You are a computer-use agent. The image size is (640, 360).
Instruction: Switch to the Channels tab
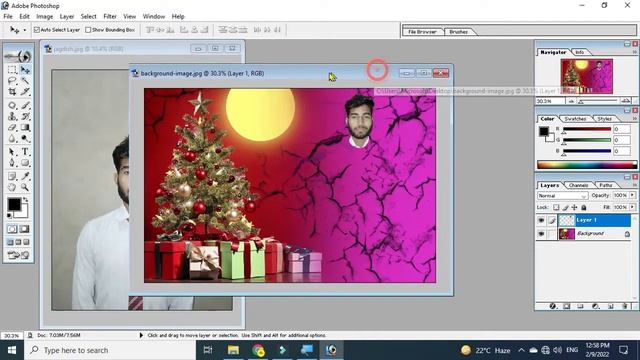coord(578,185)
